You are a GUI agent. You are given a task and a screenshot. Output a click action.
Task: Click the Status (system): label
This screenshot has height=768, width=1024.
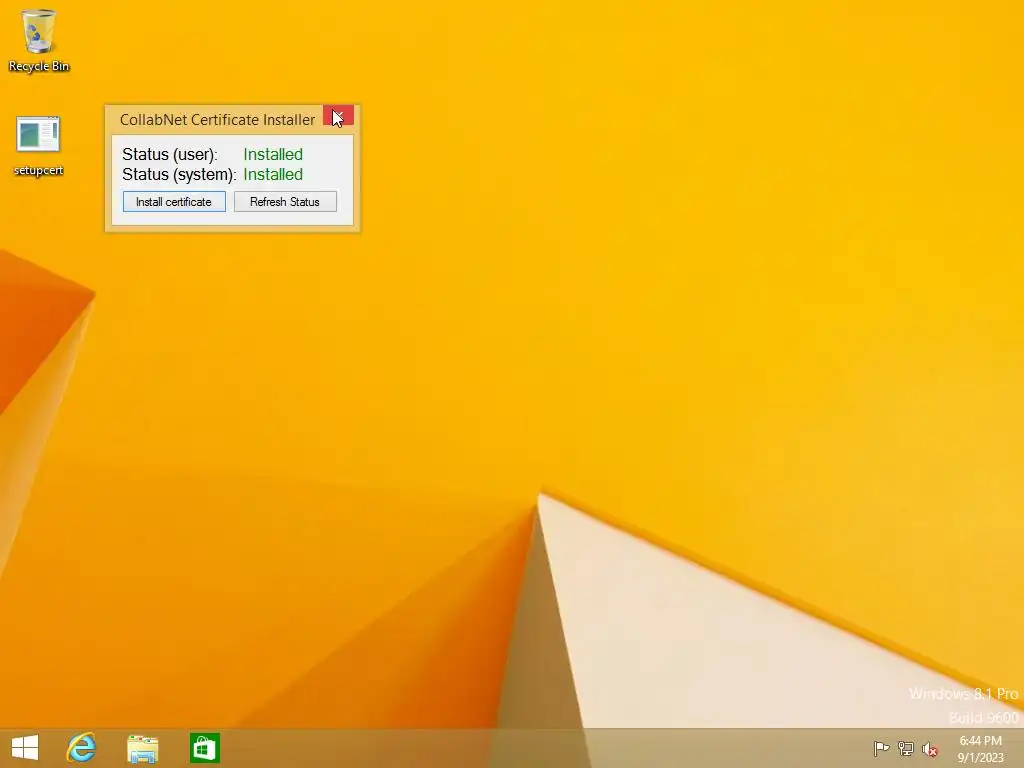click(x=179, y=175)
